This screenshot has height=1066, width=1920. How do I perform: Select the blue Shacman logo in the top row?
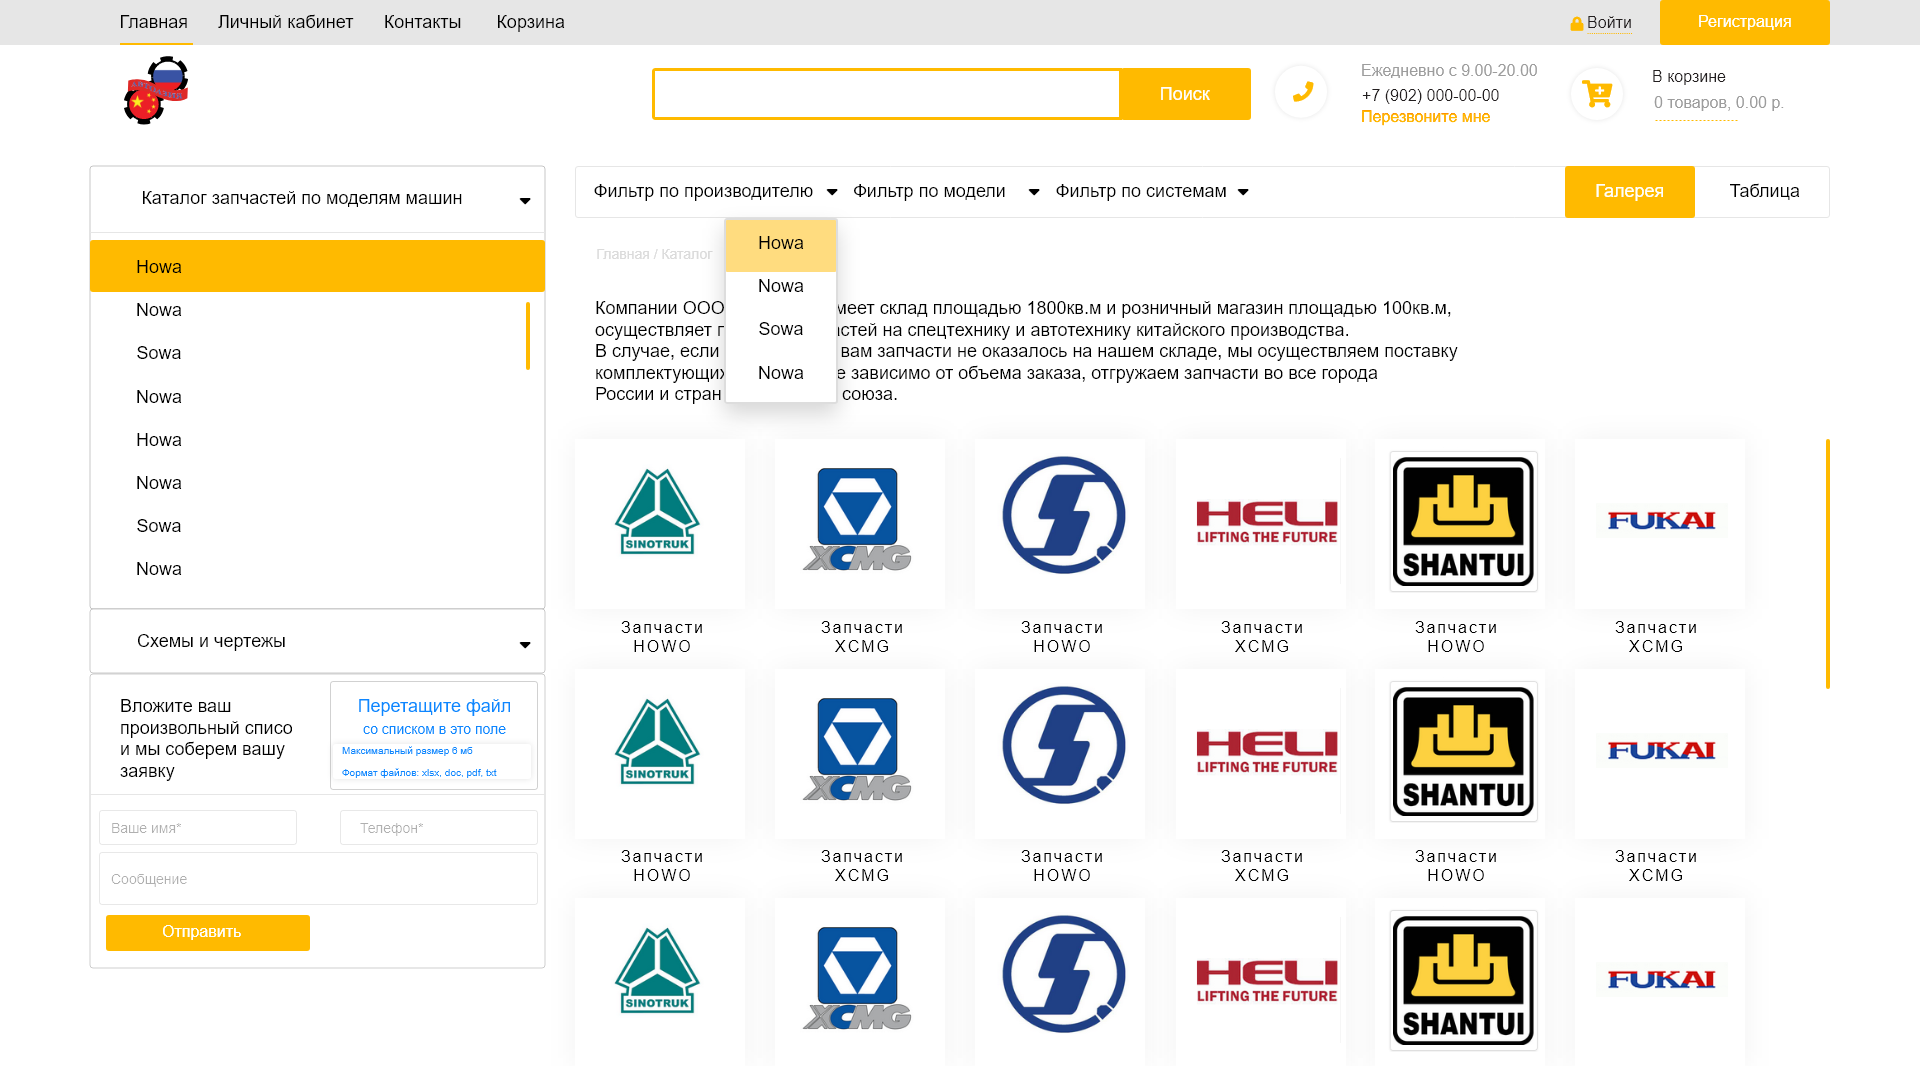coord(1063,515)
